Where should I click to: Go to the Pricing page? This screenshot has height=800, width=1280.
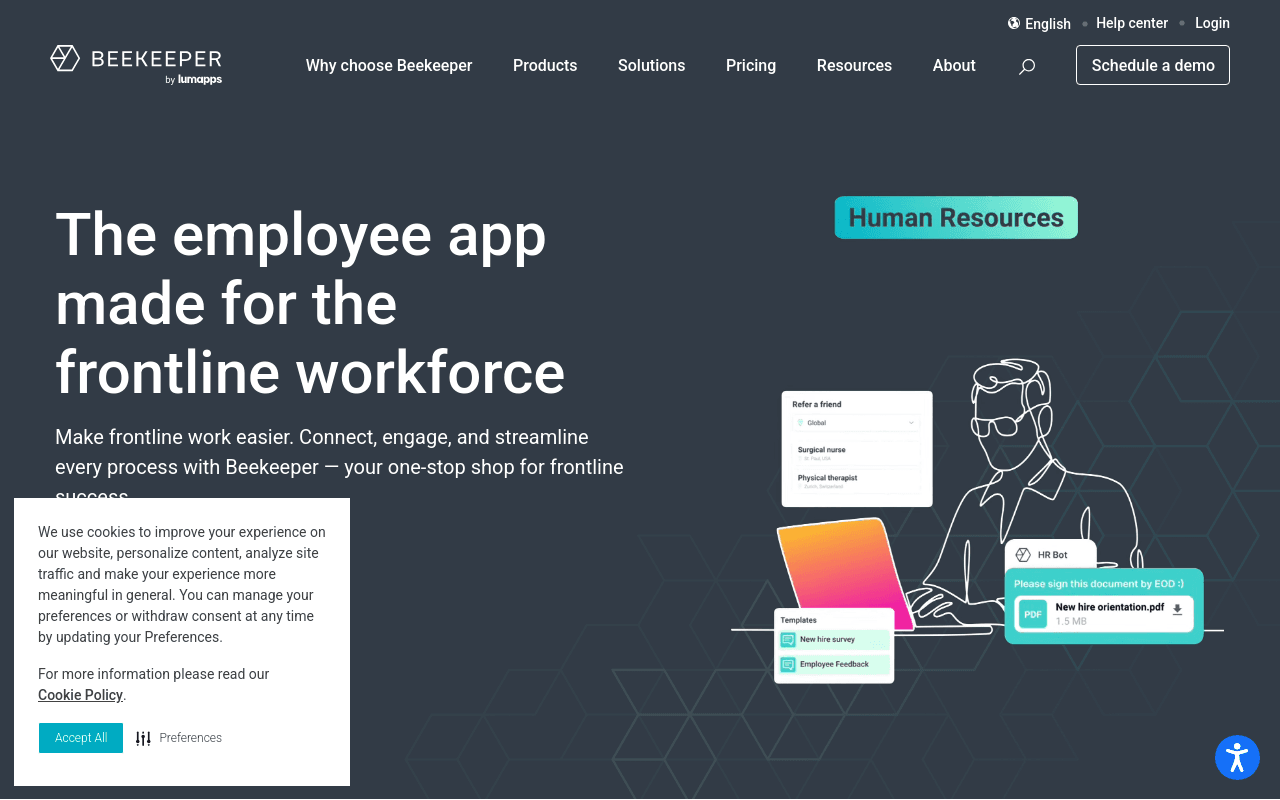[x=751, y=65]
